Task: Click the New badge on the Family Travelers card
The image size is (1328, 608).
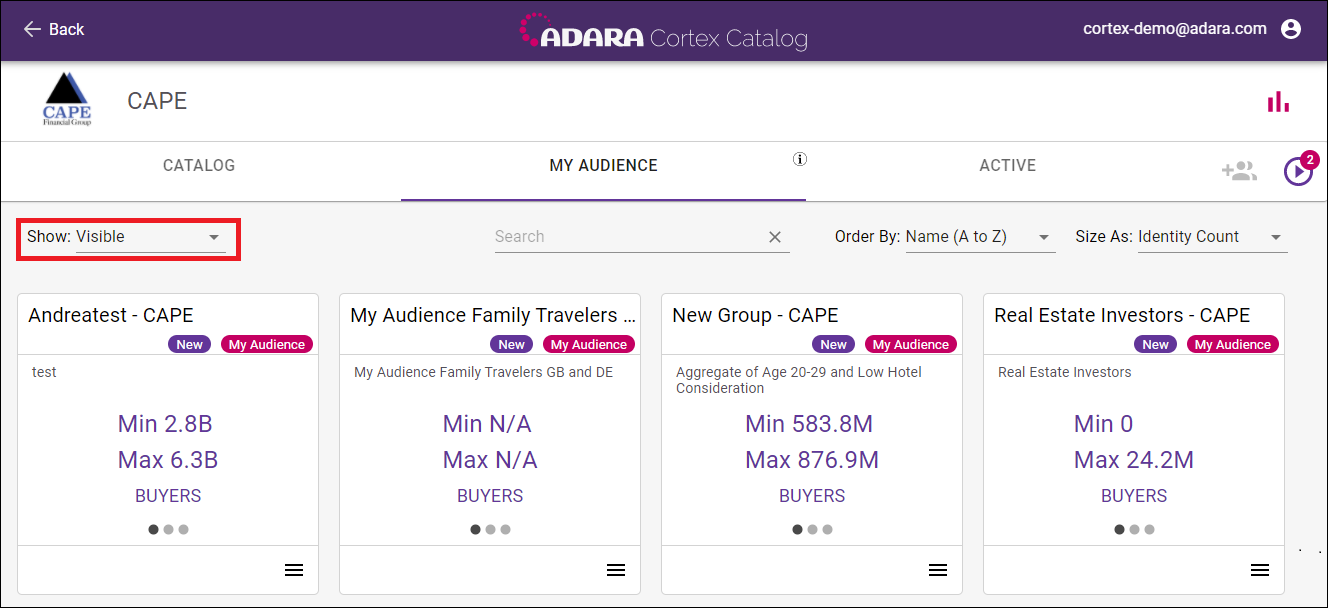Action: coord(512,344)
